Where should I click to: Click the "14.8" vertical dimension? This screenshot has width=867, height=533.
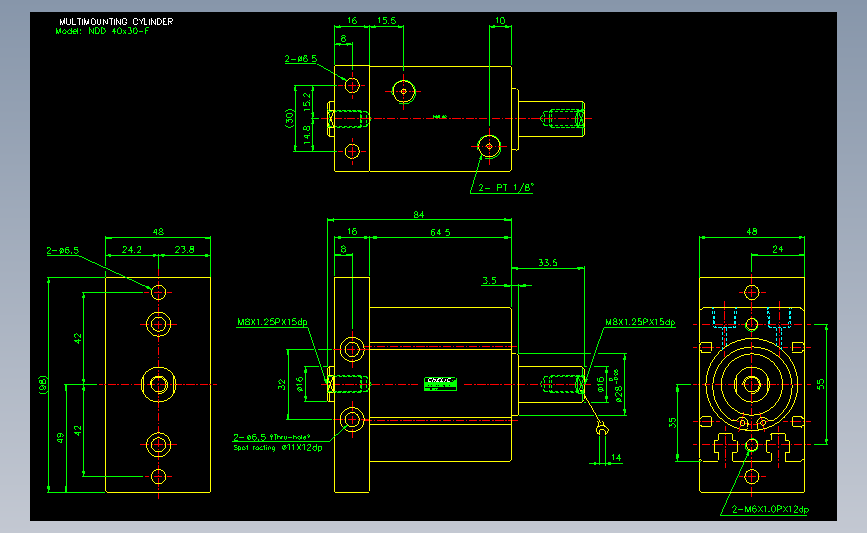[x=307, y=134]
